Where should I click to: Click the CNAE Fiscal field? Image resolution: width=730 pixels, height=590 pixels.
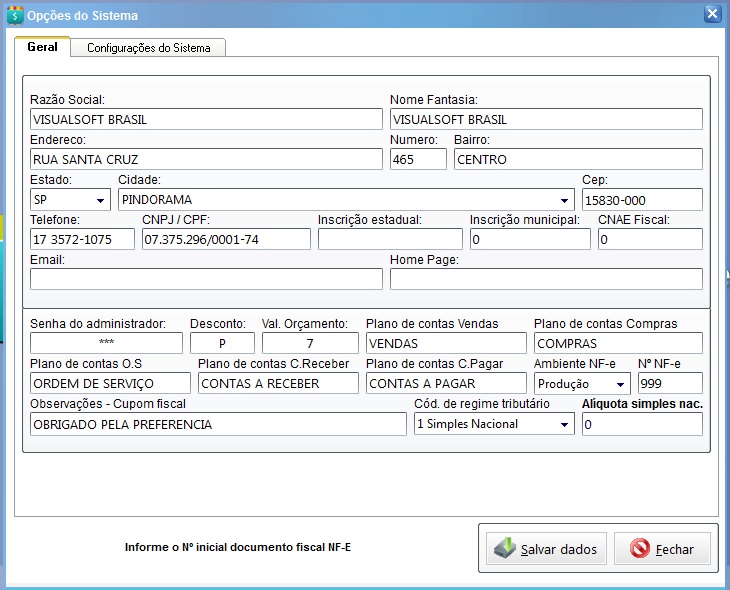[x=650, y=239]
